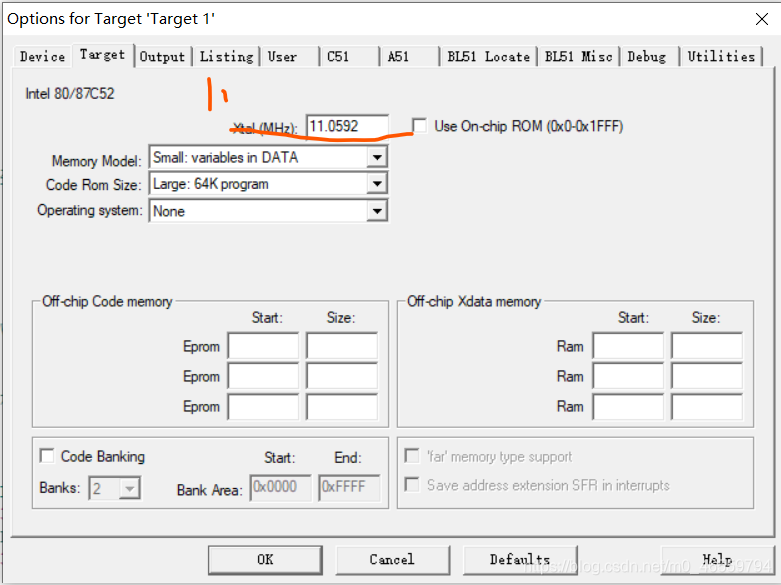The width and height of the screenshot is (781, 585).
Task: Switch to BL51 Misc tab
Action: [x=578, y=57]
